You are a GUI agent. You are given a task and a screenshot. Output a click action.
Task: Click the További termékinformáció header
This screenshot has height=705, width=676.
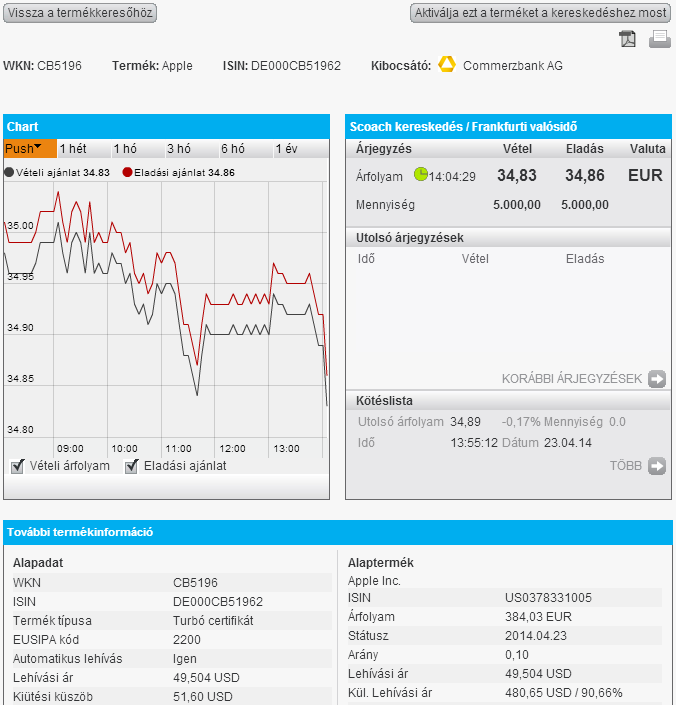[338, 532]
